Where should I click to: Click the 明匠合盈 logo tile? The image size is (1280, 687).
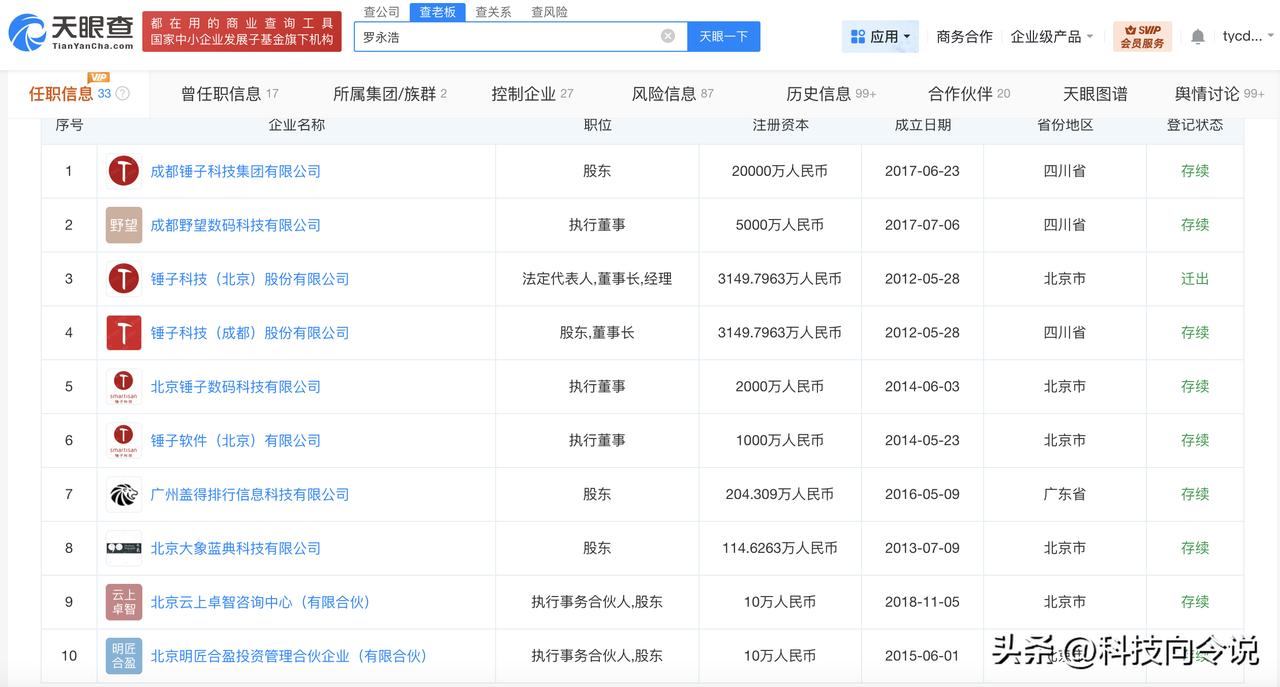pos(124,656)
